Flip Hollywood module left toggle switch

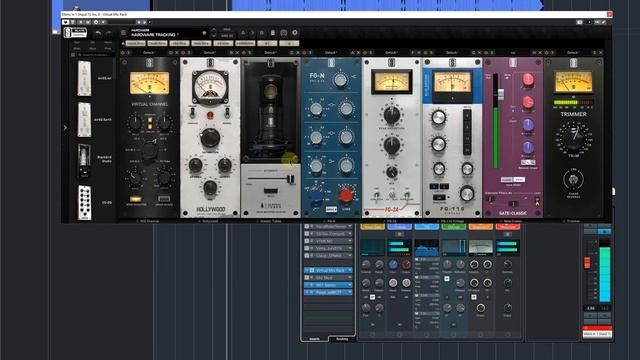[193, 113]
